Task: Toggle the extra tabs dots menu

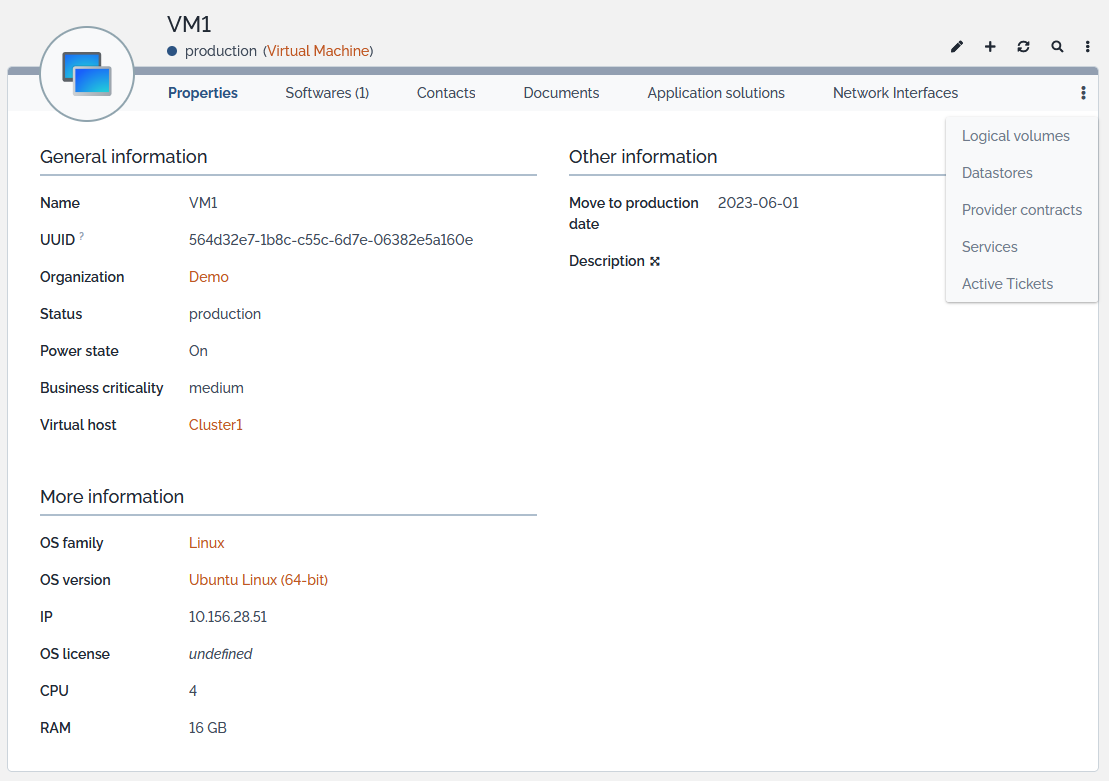Action: coord(1083,93)
